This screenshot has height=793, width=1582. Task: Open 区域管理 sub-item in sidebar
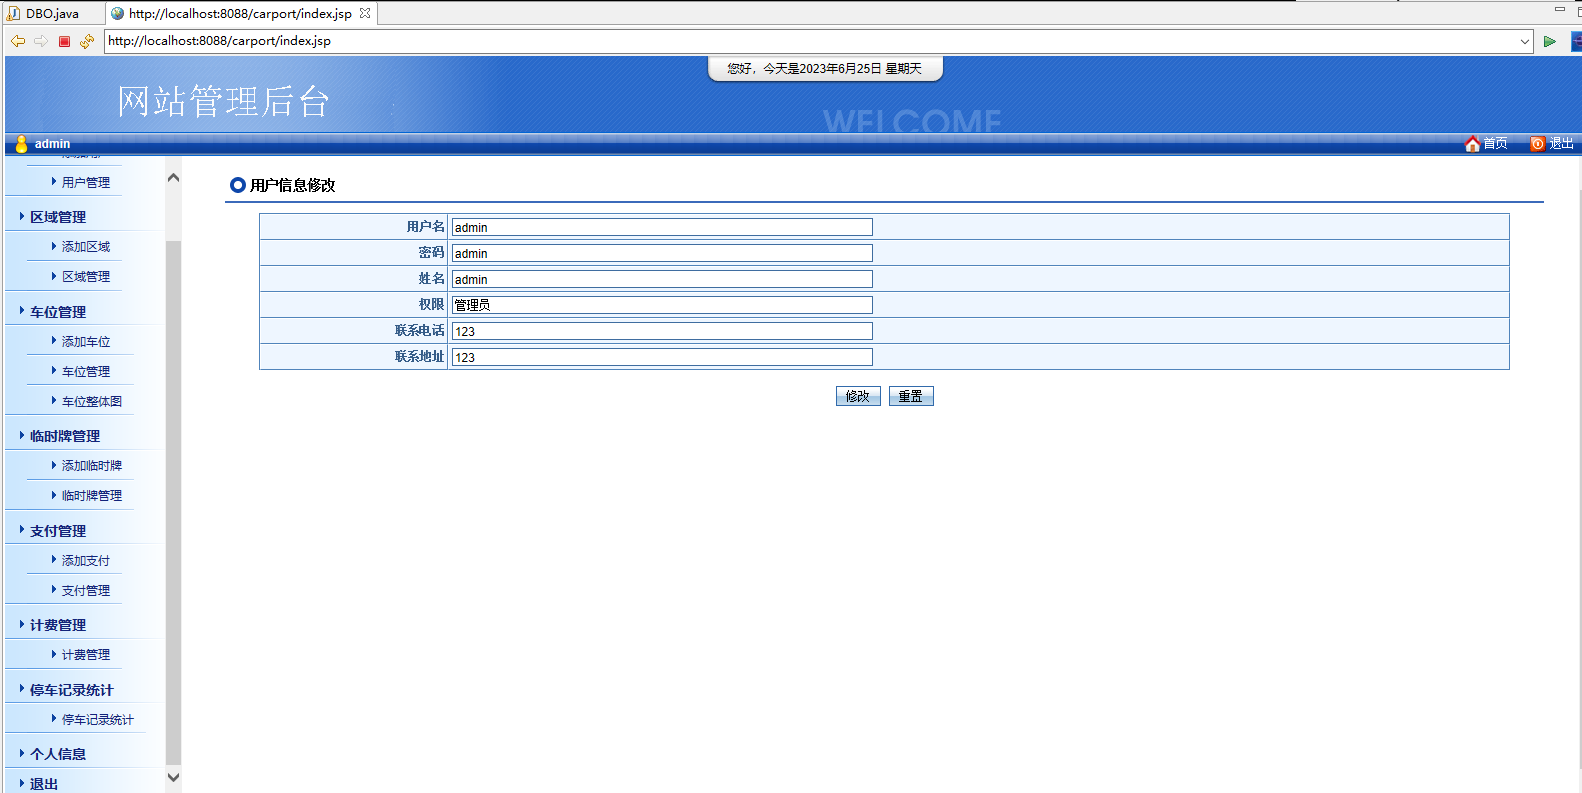pos(86,277)
